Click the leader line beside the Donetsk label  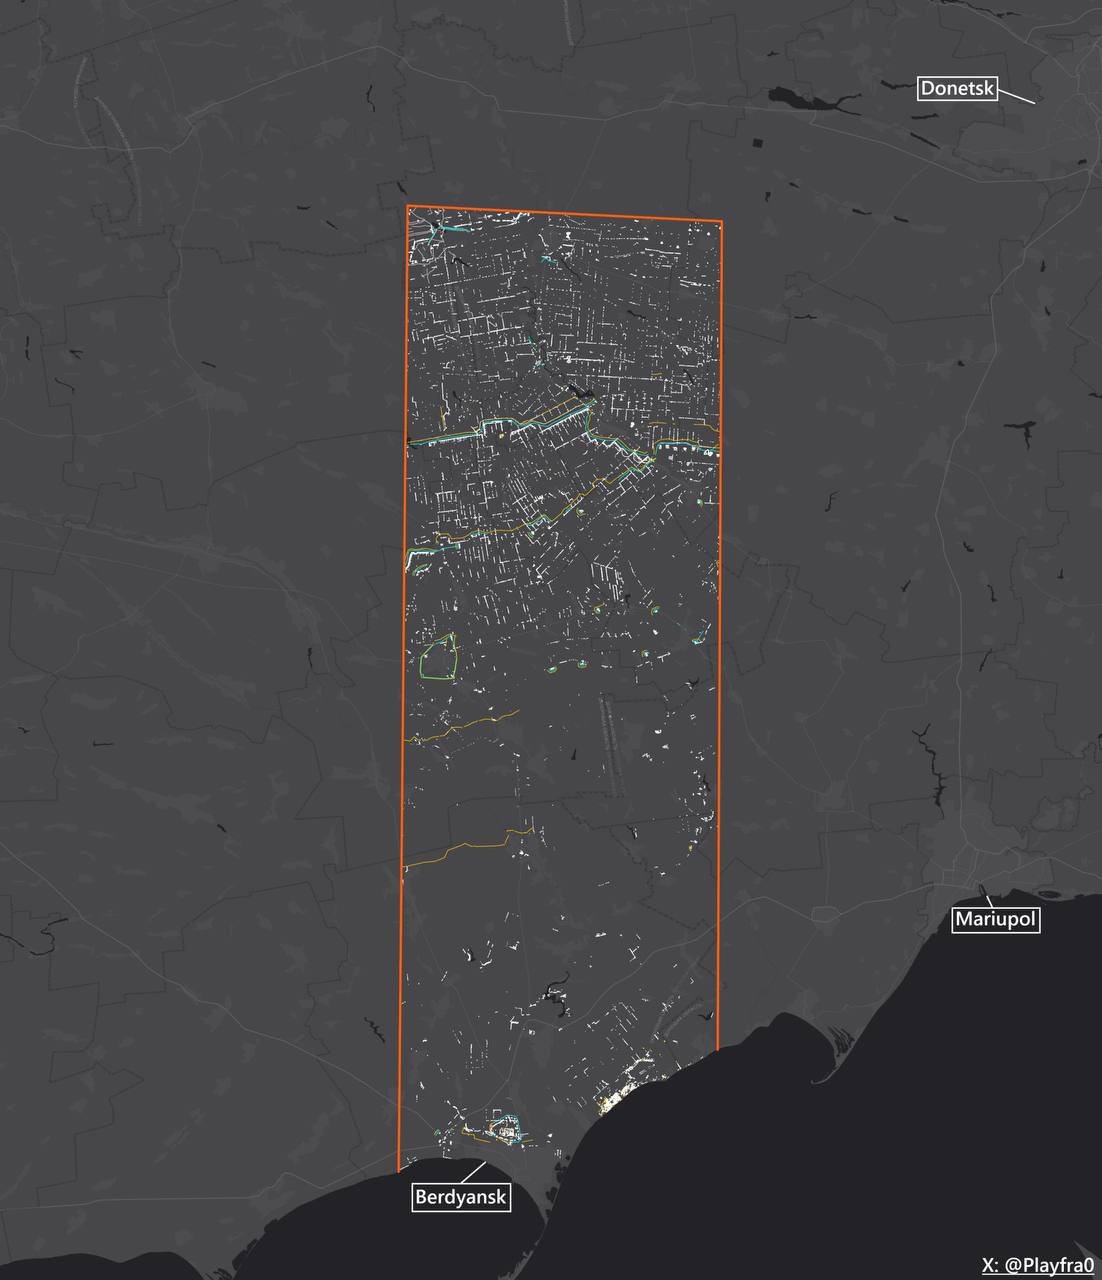pos(1016,98)
